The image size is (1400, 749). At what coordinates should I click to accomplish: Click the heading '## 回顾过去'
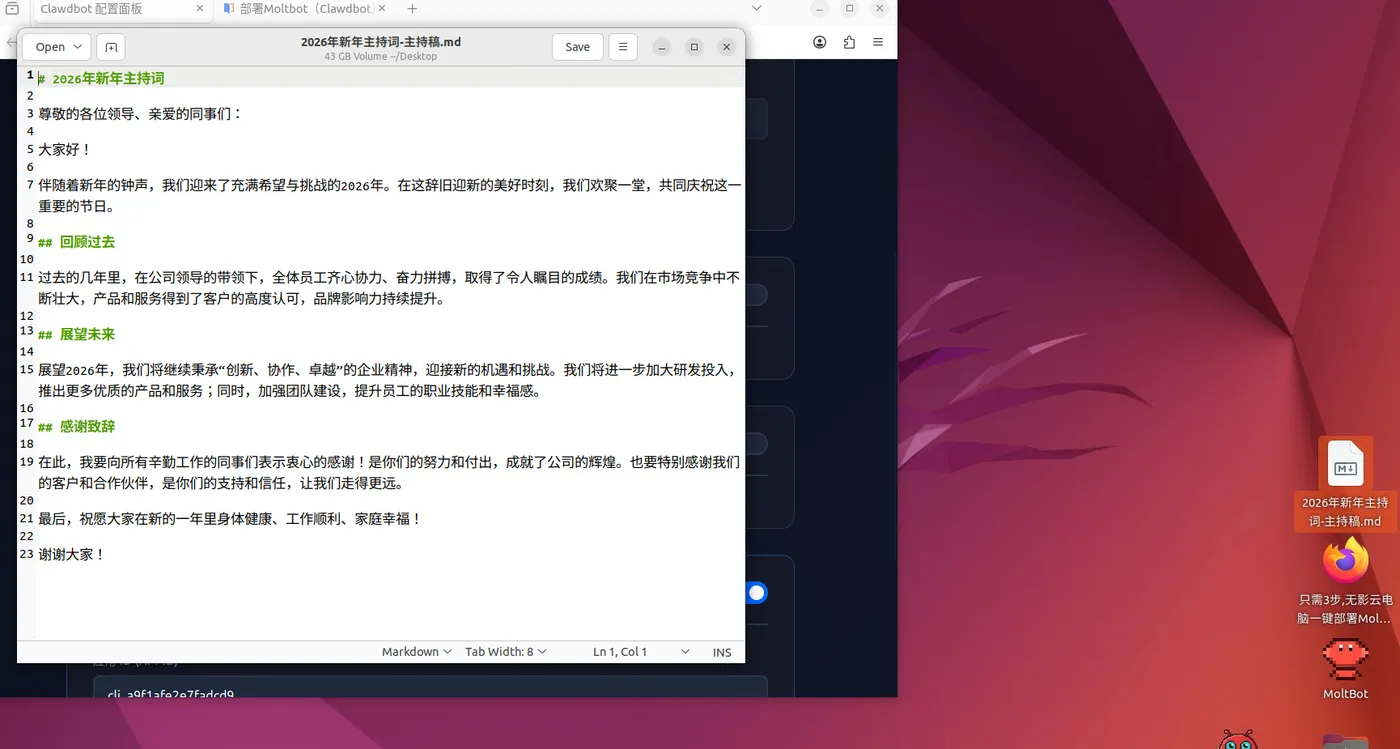tap(76, 242)
